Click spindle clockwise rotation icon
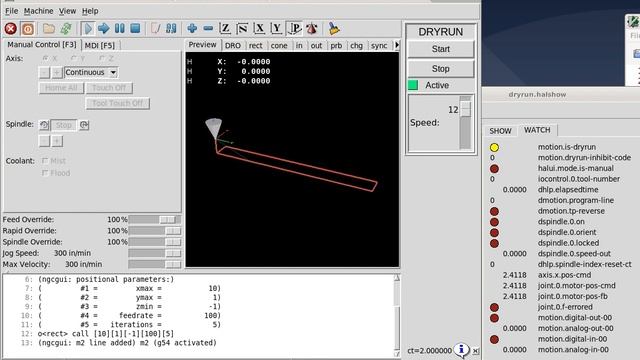 coord(84,125)
